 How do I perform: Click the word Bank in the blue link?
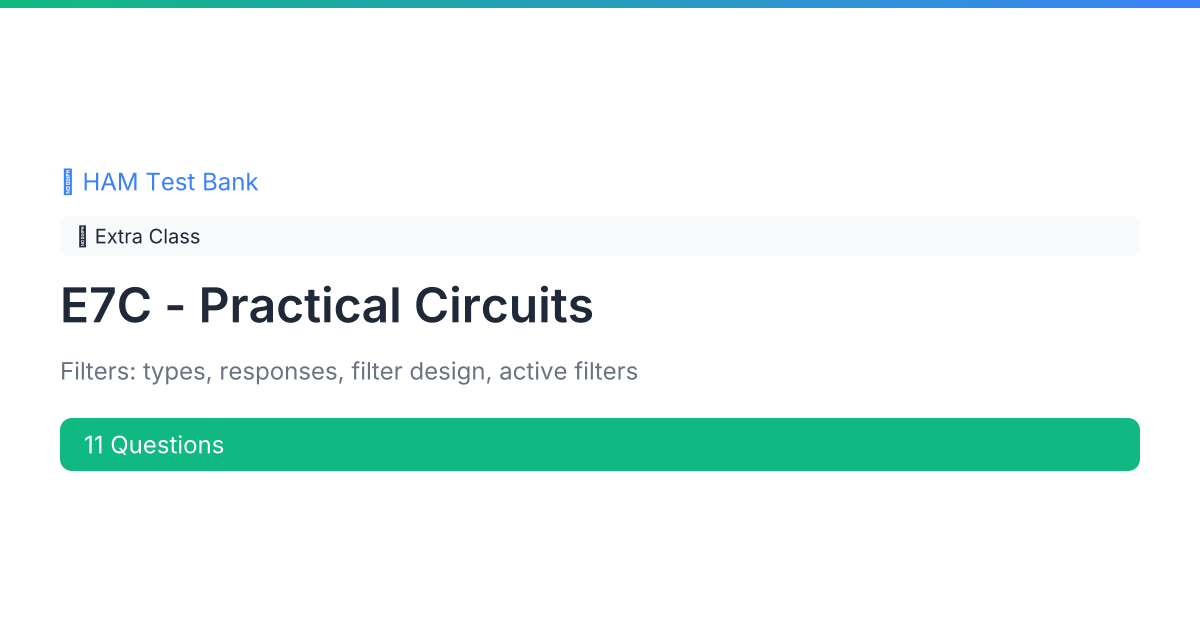(231, 182)
